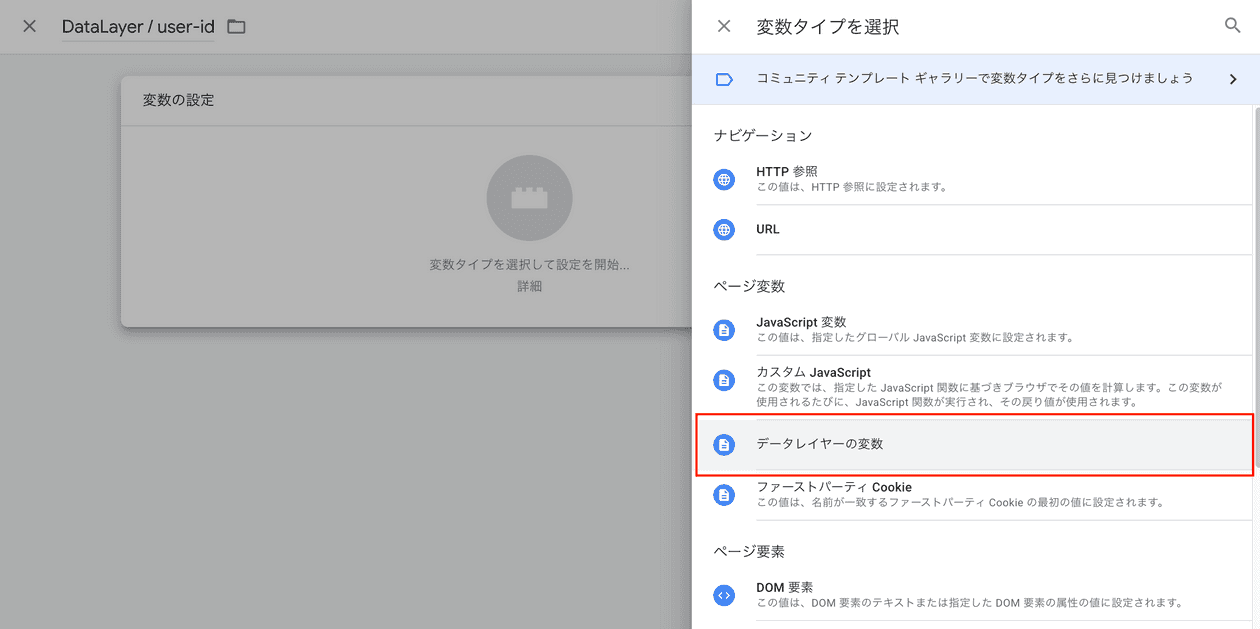Click the scrollbar of the variable type list
The image size is (1260, 629).
pos(1255,300)
